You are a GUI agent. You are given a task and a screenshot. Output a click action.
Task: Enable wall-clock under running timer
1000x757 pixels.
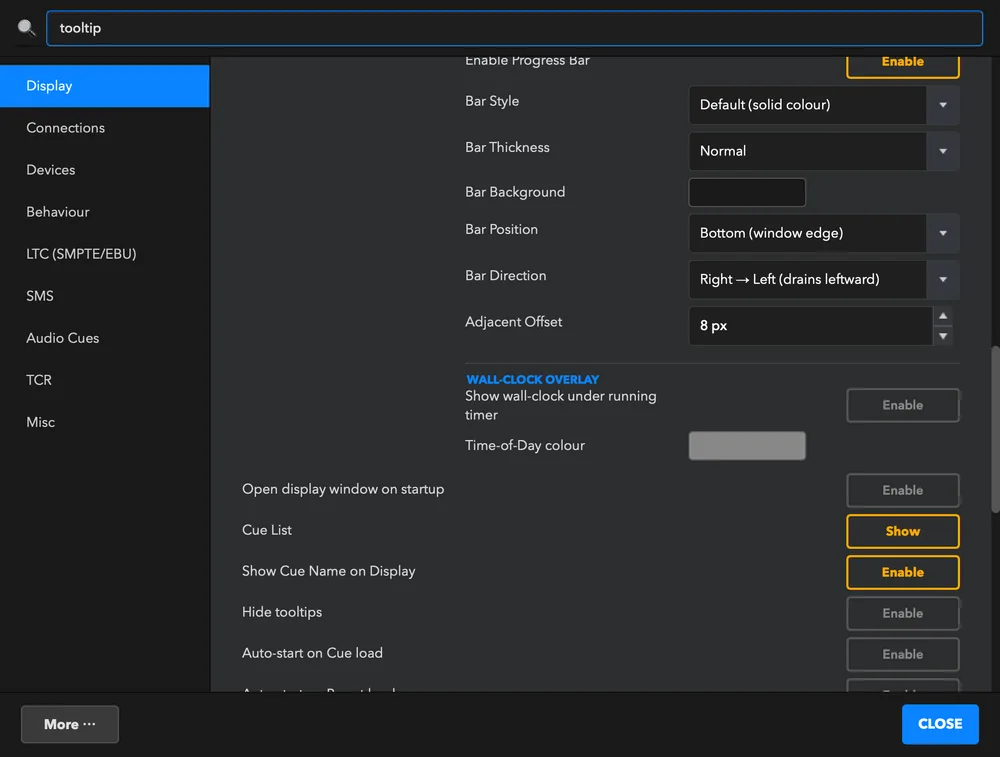pos(902,406)
